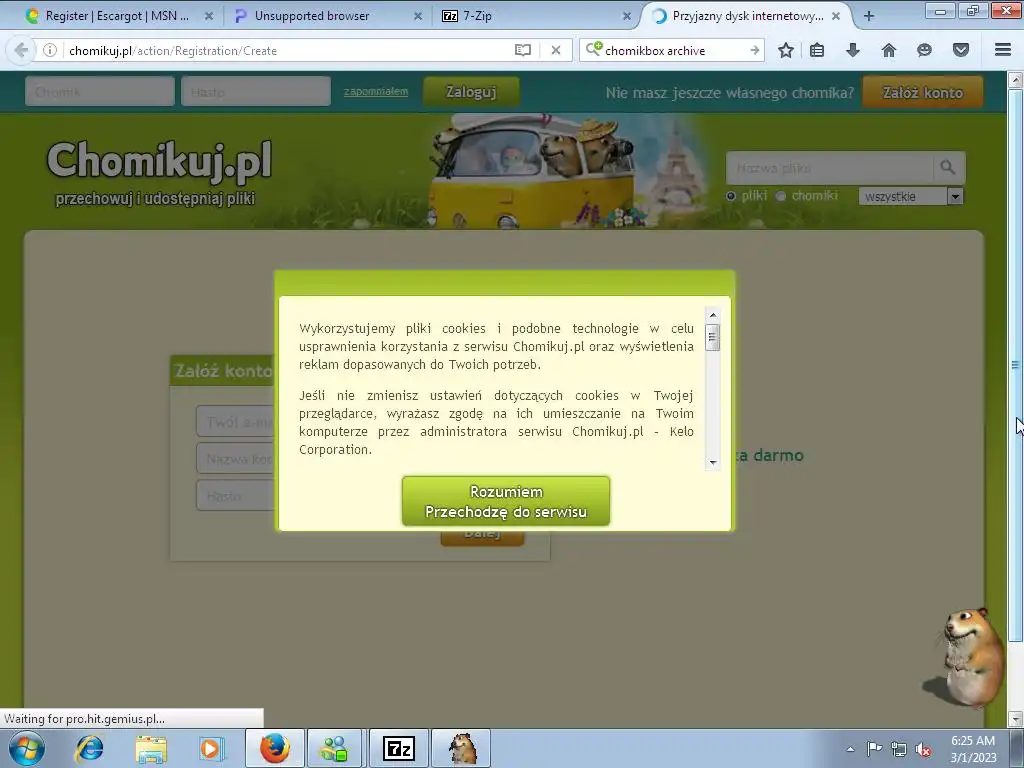Open the network tray icon

(899, 748)
